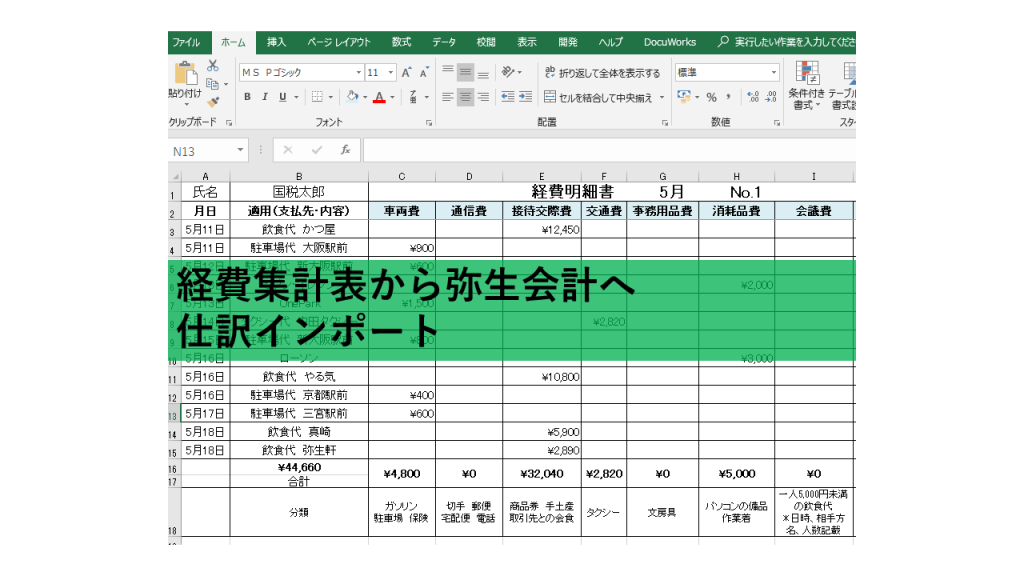Click the formula bar input field
The image size is (1024, 576).
coord(600,150)
